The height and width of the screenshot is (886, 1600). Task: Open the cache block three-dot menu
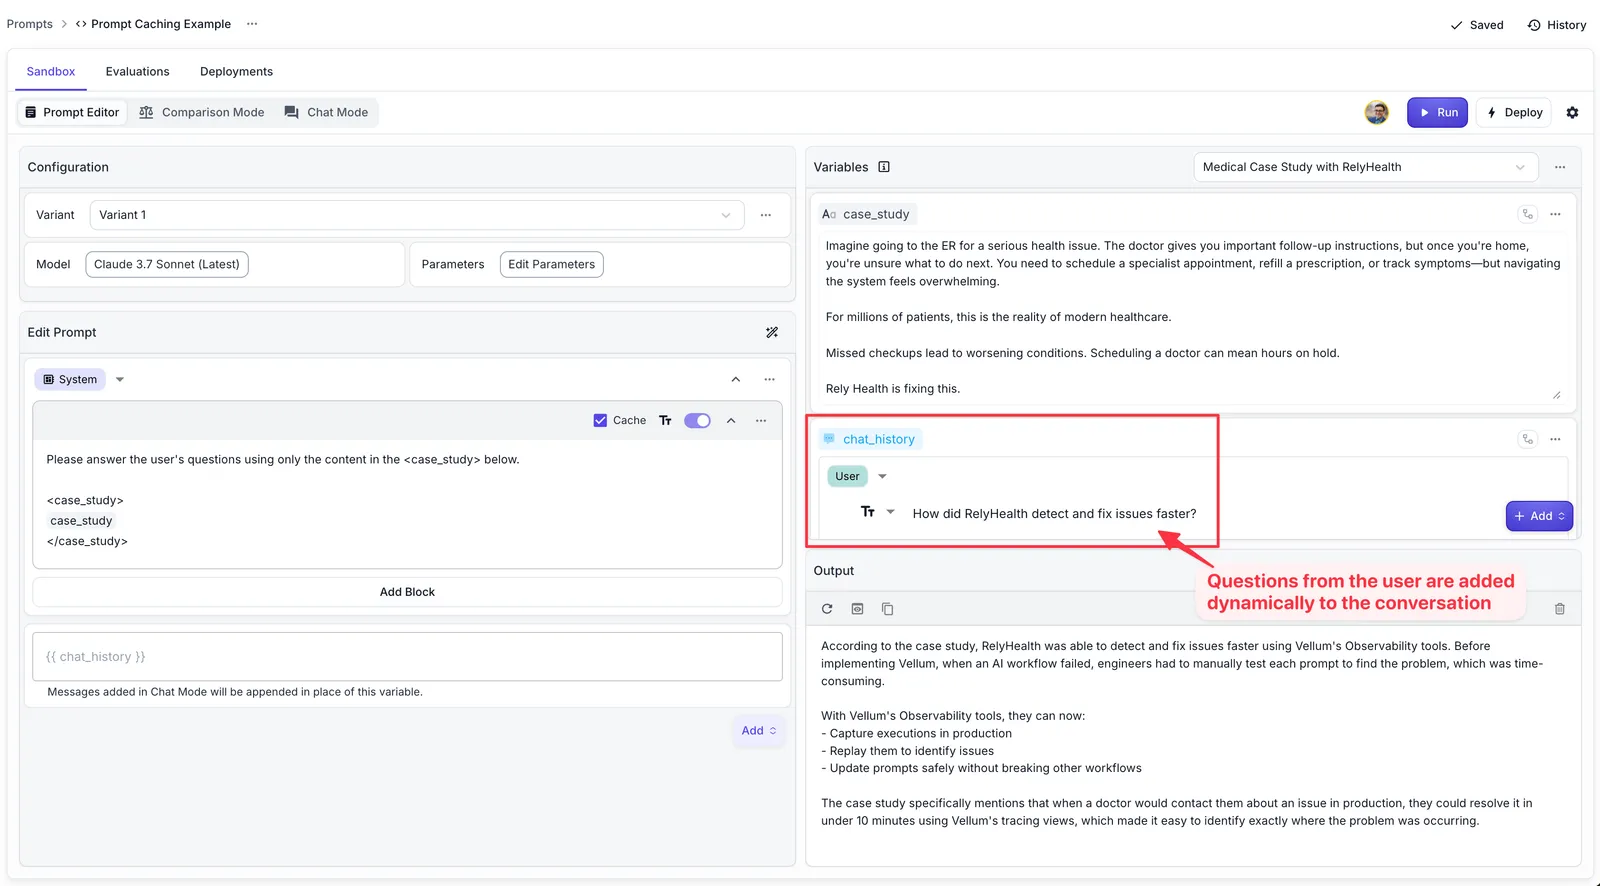[761, 421]
